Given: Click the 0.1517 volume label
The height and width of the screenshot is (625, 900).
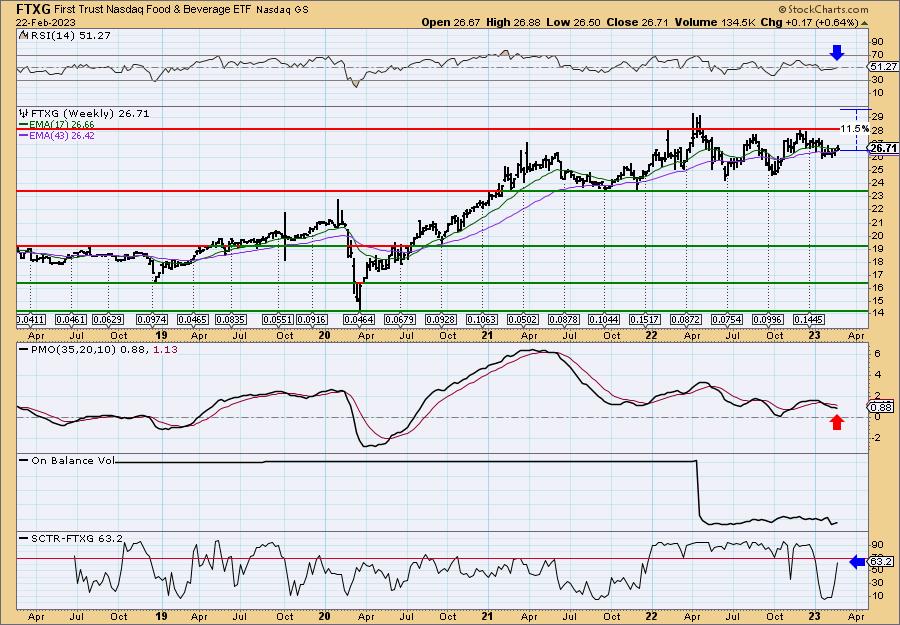Looking at the screenshot, I should tap(645, 319).
